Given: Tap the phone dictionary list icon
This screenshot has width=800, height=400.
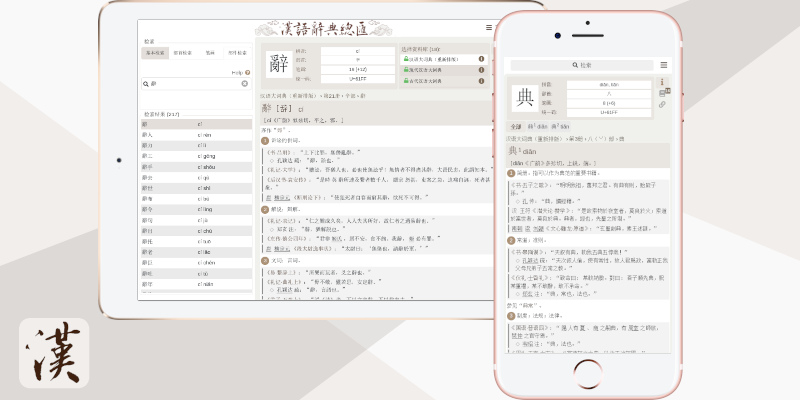Looking at the screenshot, I should click(662, 93).
